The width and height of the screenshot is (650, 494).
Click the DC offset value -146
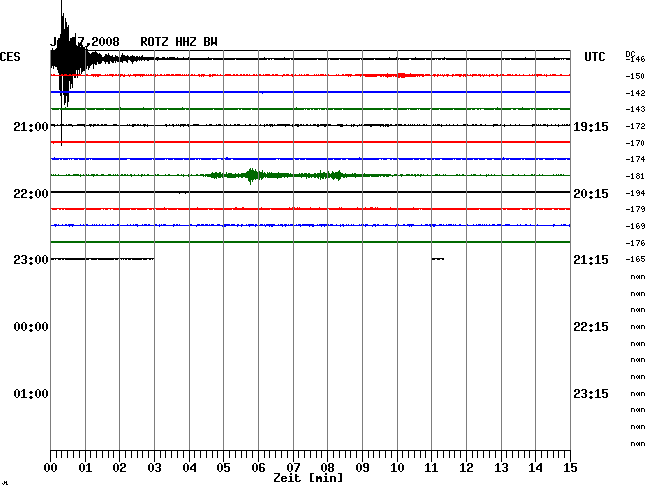point(635,59)
